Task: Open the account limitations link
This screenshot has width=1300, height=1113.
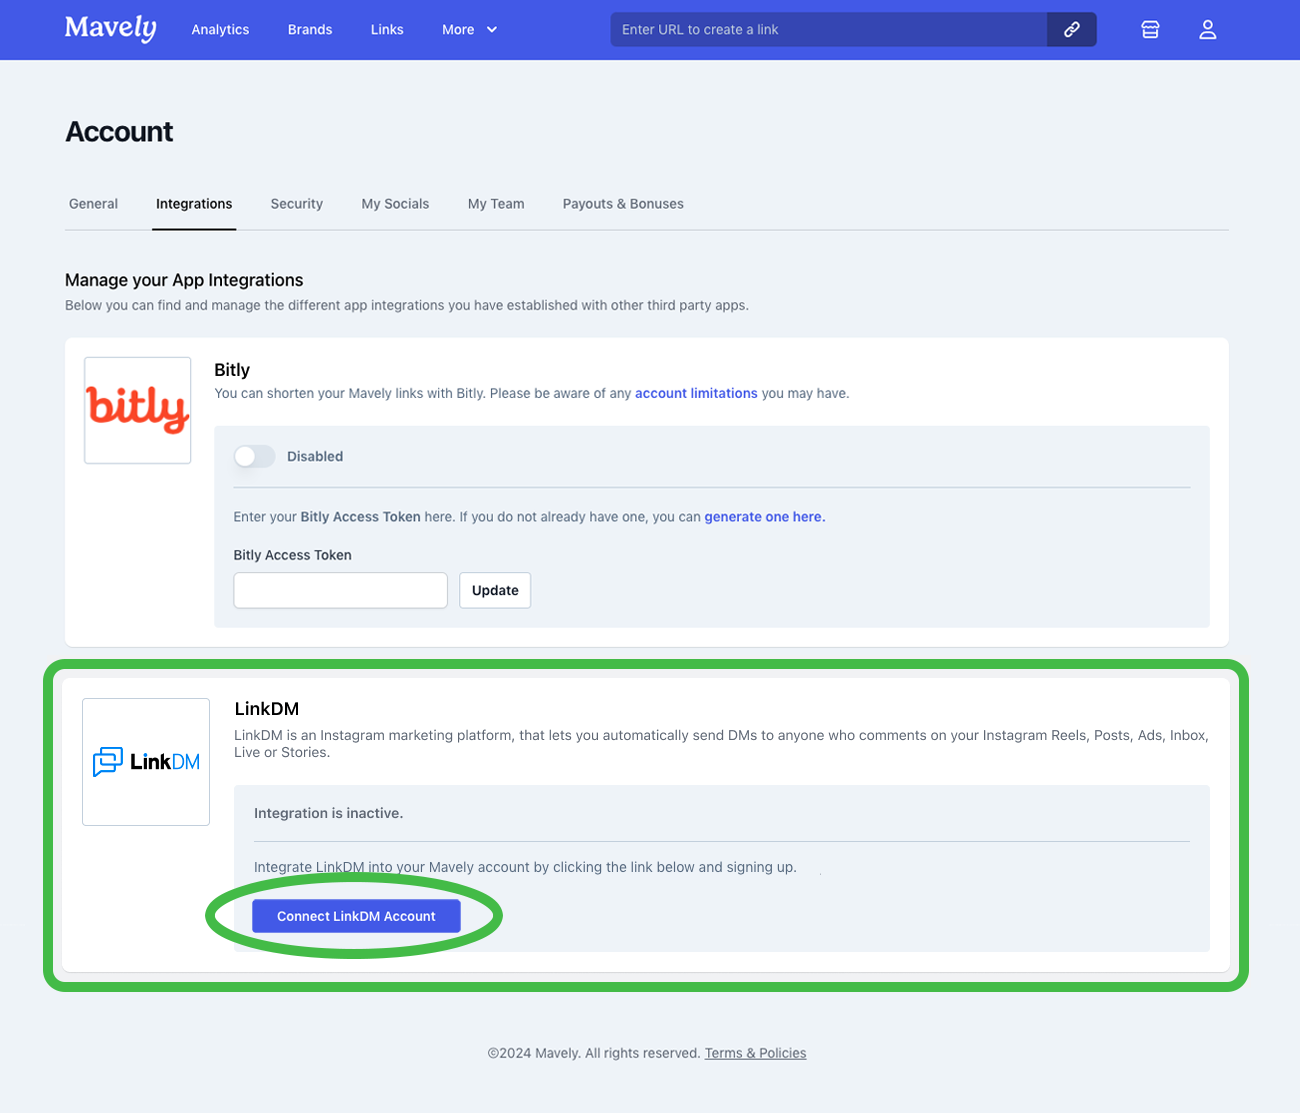Action: coord(696,393)
